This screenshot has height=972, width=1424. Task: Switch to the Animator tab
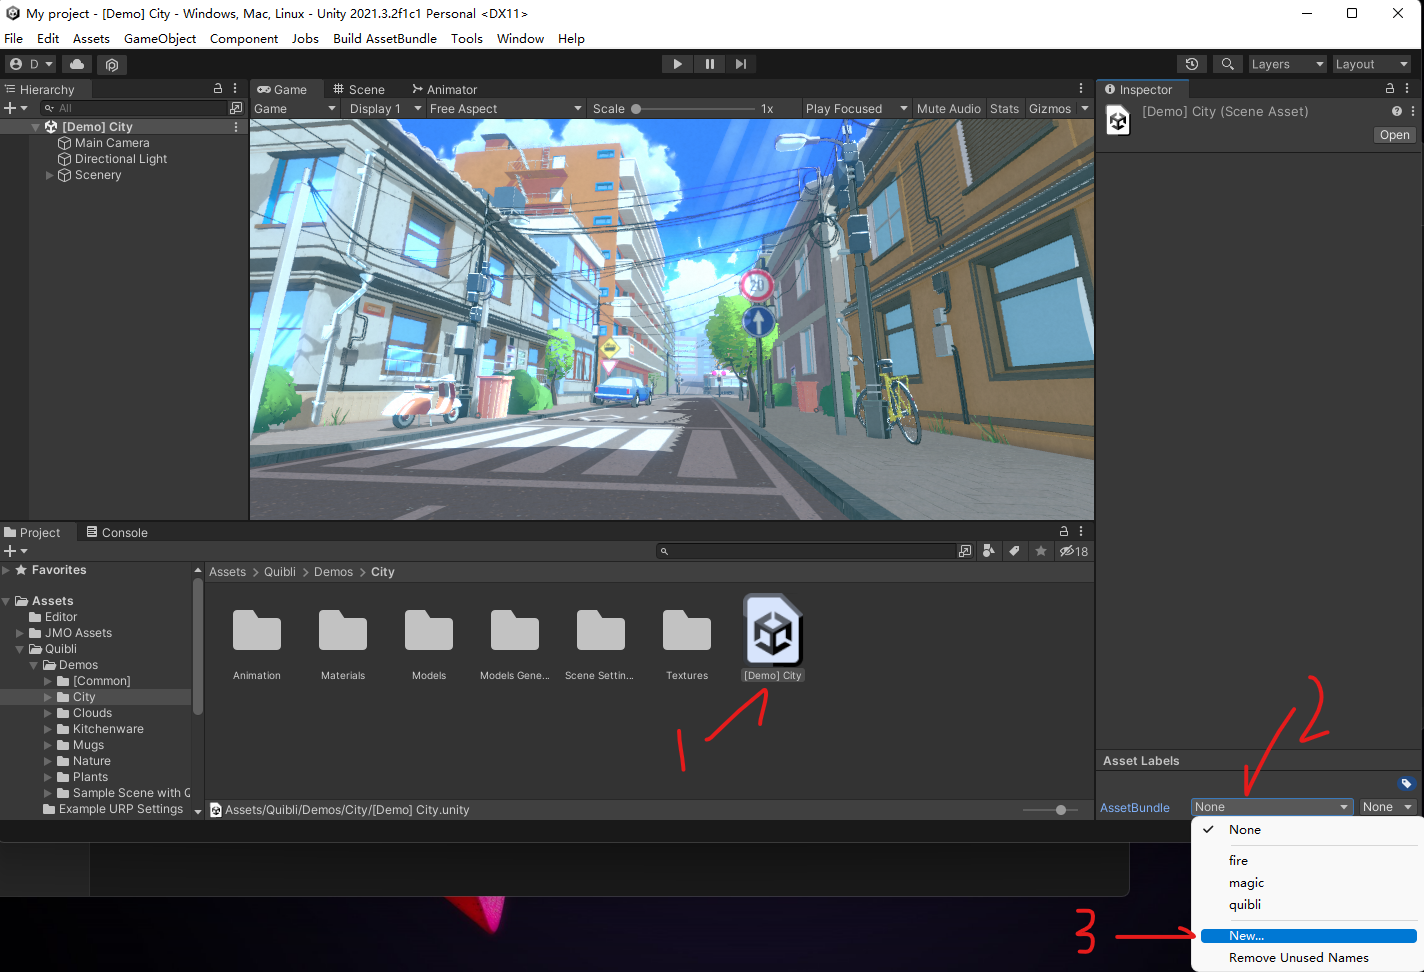click(444, 89)
